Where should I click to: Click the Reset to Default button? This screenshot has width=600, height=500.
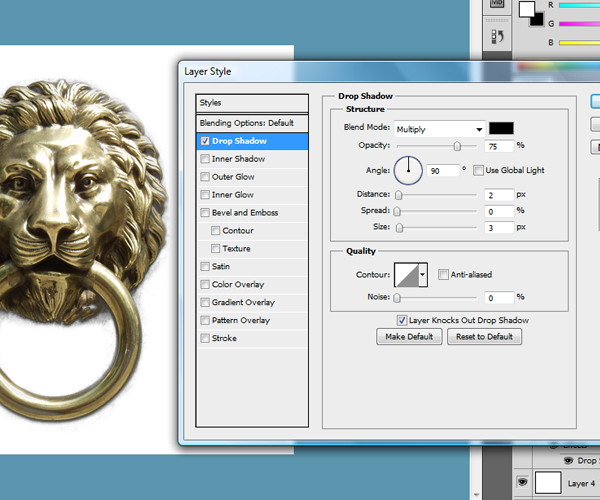point(484,337)
